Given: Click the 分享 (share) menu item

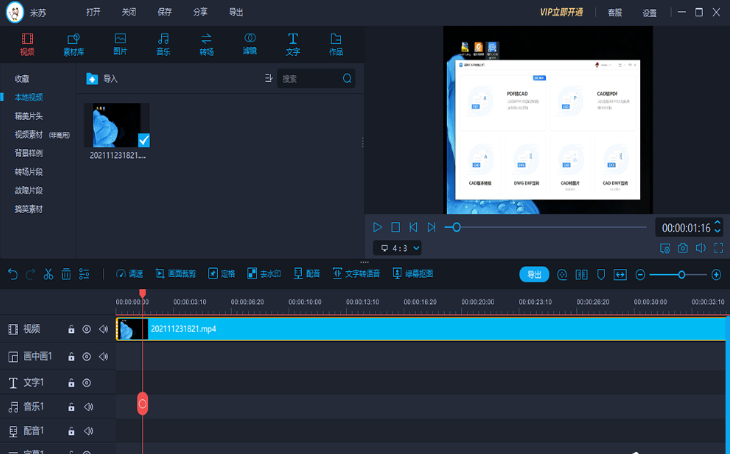Looking at the screenshot, I should click(200, 12).
